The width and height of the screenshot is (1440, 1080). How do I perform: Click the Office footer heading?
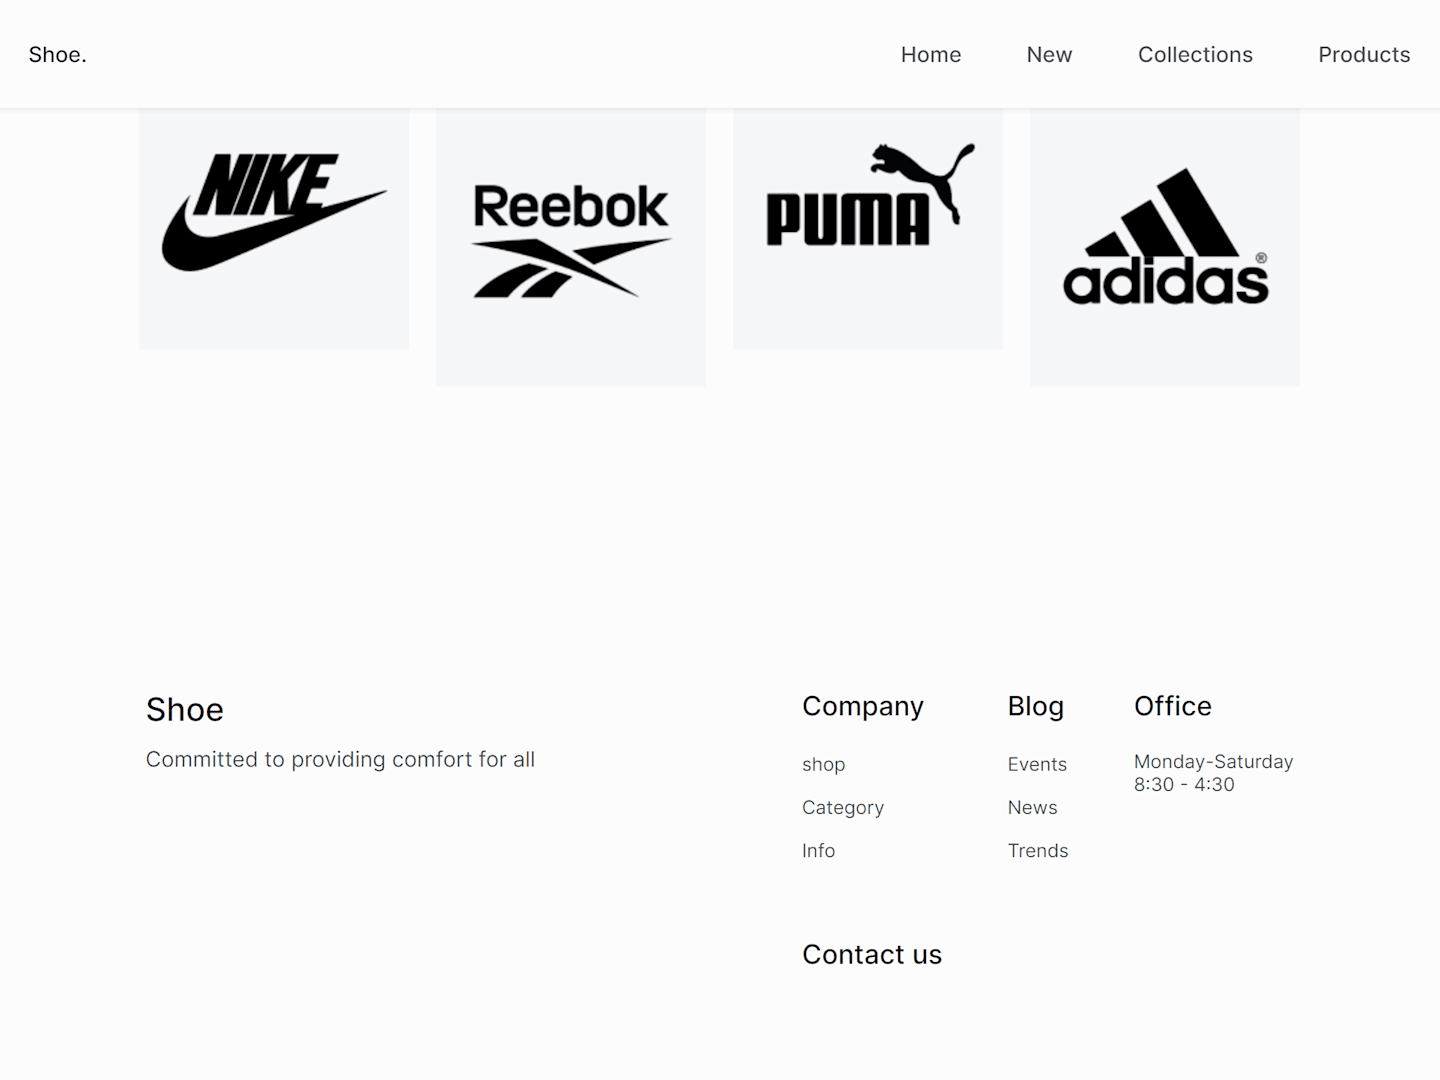1173,706
